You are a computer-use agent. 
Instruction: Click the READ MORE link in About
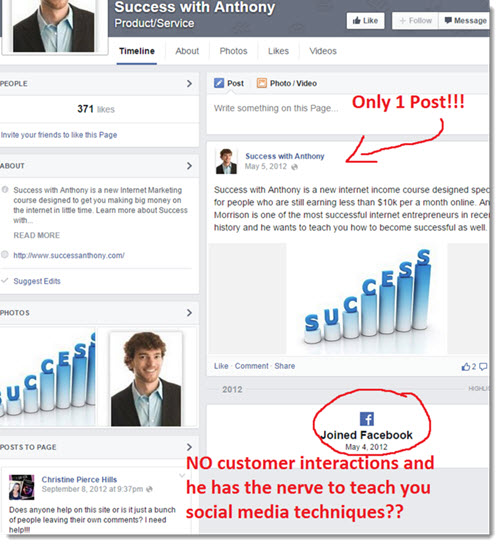[x=36, y=235]
